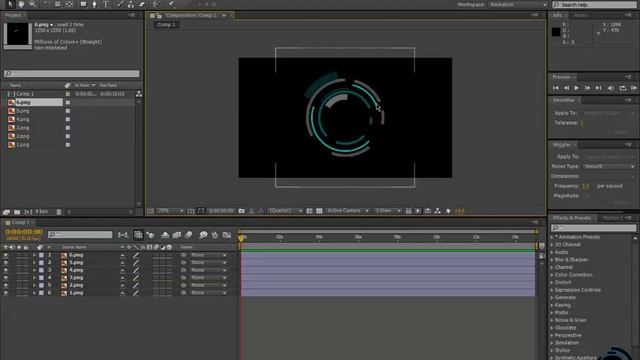The height and width of the screenshot is (360, 640).
Task: Select the Rectangle shape tool
Action: point(83,4)
